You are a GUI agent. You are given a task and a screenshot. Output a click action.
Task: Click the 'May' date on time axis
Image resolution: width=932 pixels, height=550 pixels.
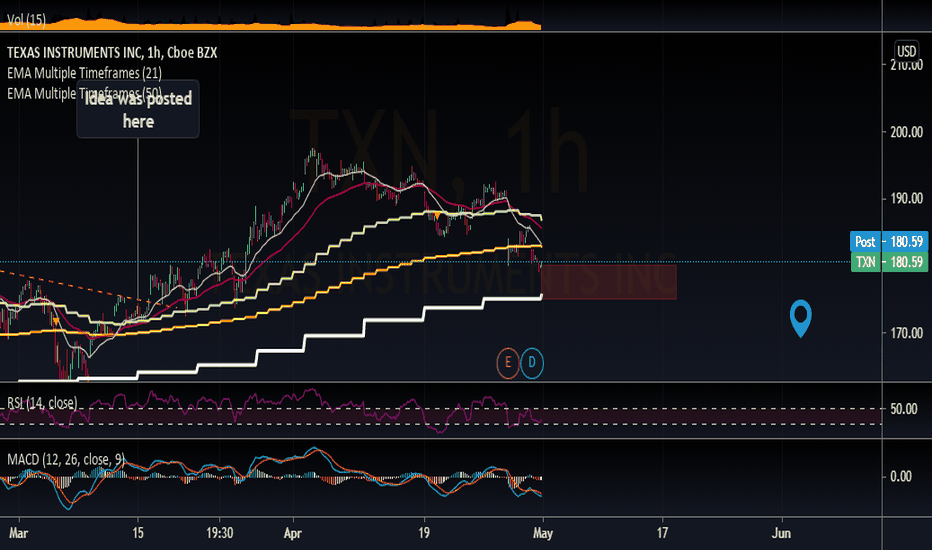pyautogui.click(x=543, y=533)
